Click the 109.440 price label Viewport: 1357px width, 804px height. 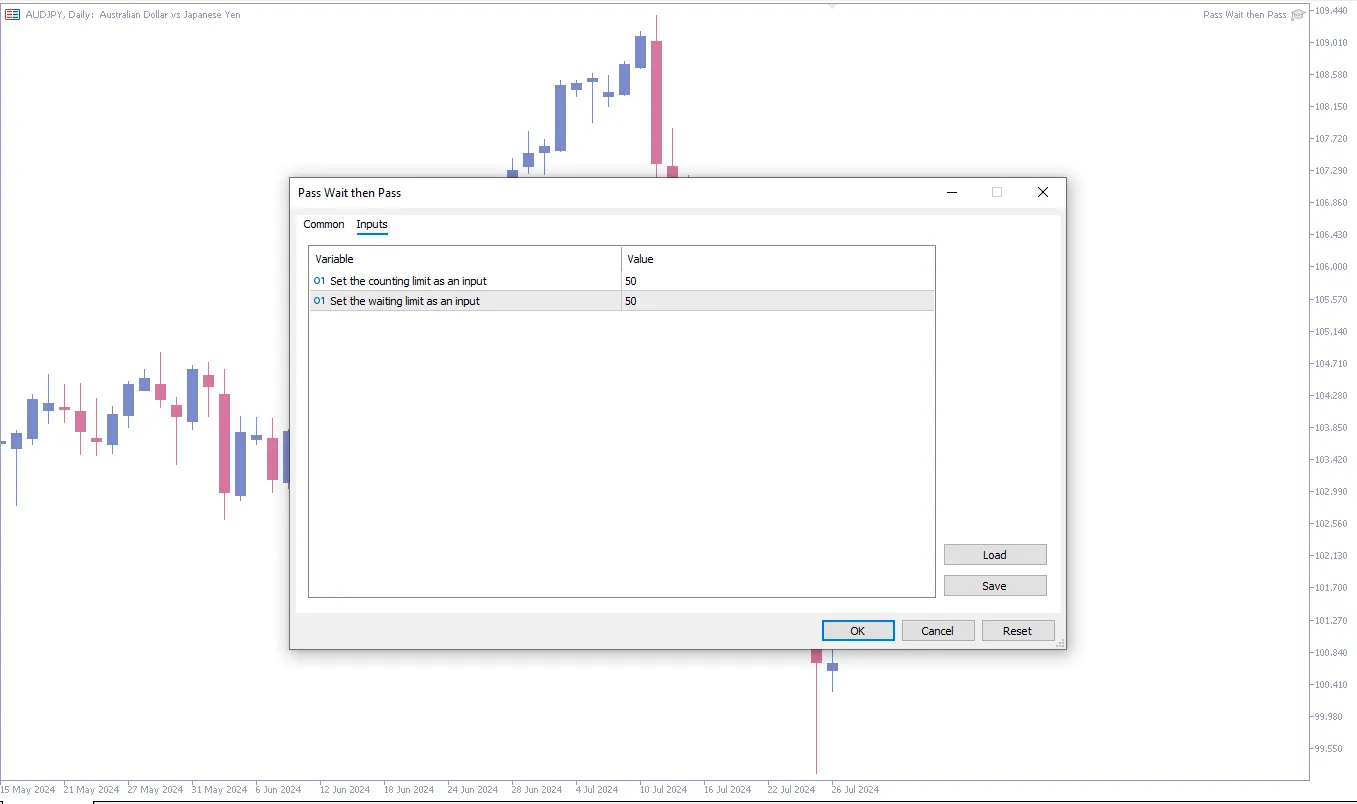tap(1331, 11)
